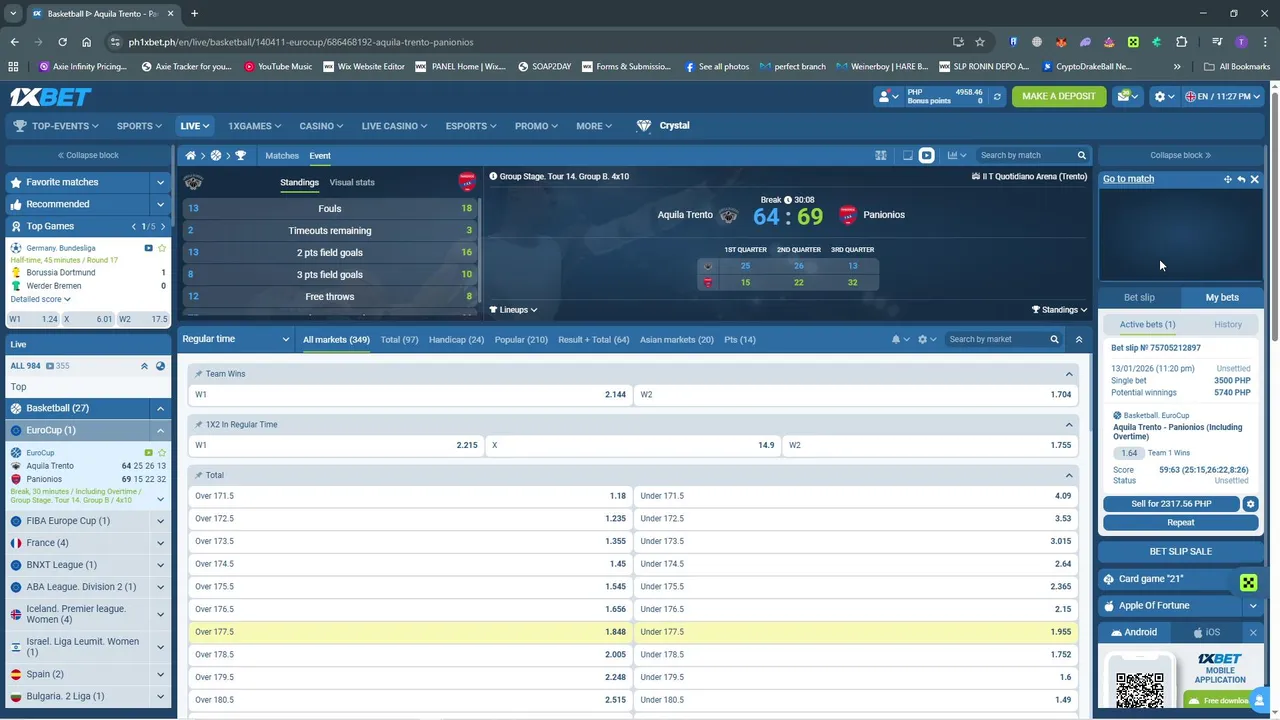Click the Top Games previous arrow
The height and width of the screenshot is (720, 1280).
[x=134, y=226]
